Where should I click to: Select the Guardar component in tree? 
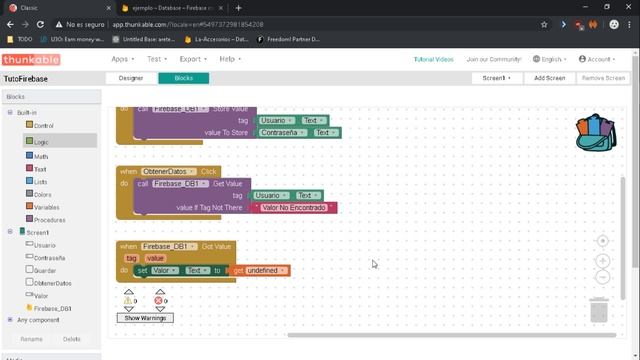[41, 270]
